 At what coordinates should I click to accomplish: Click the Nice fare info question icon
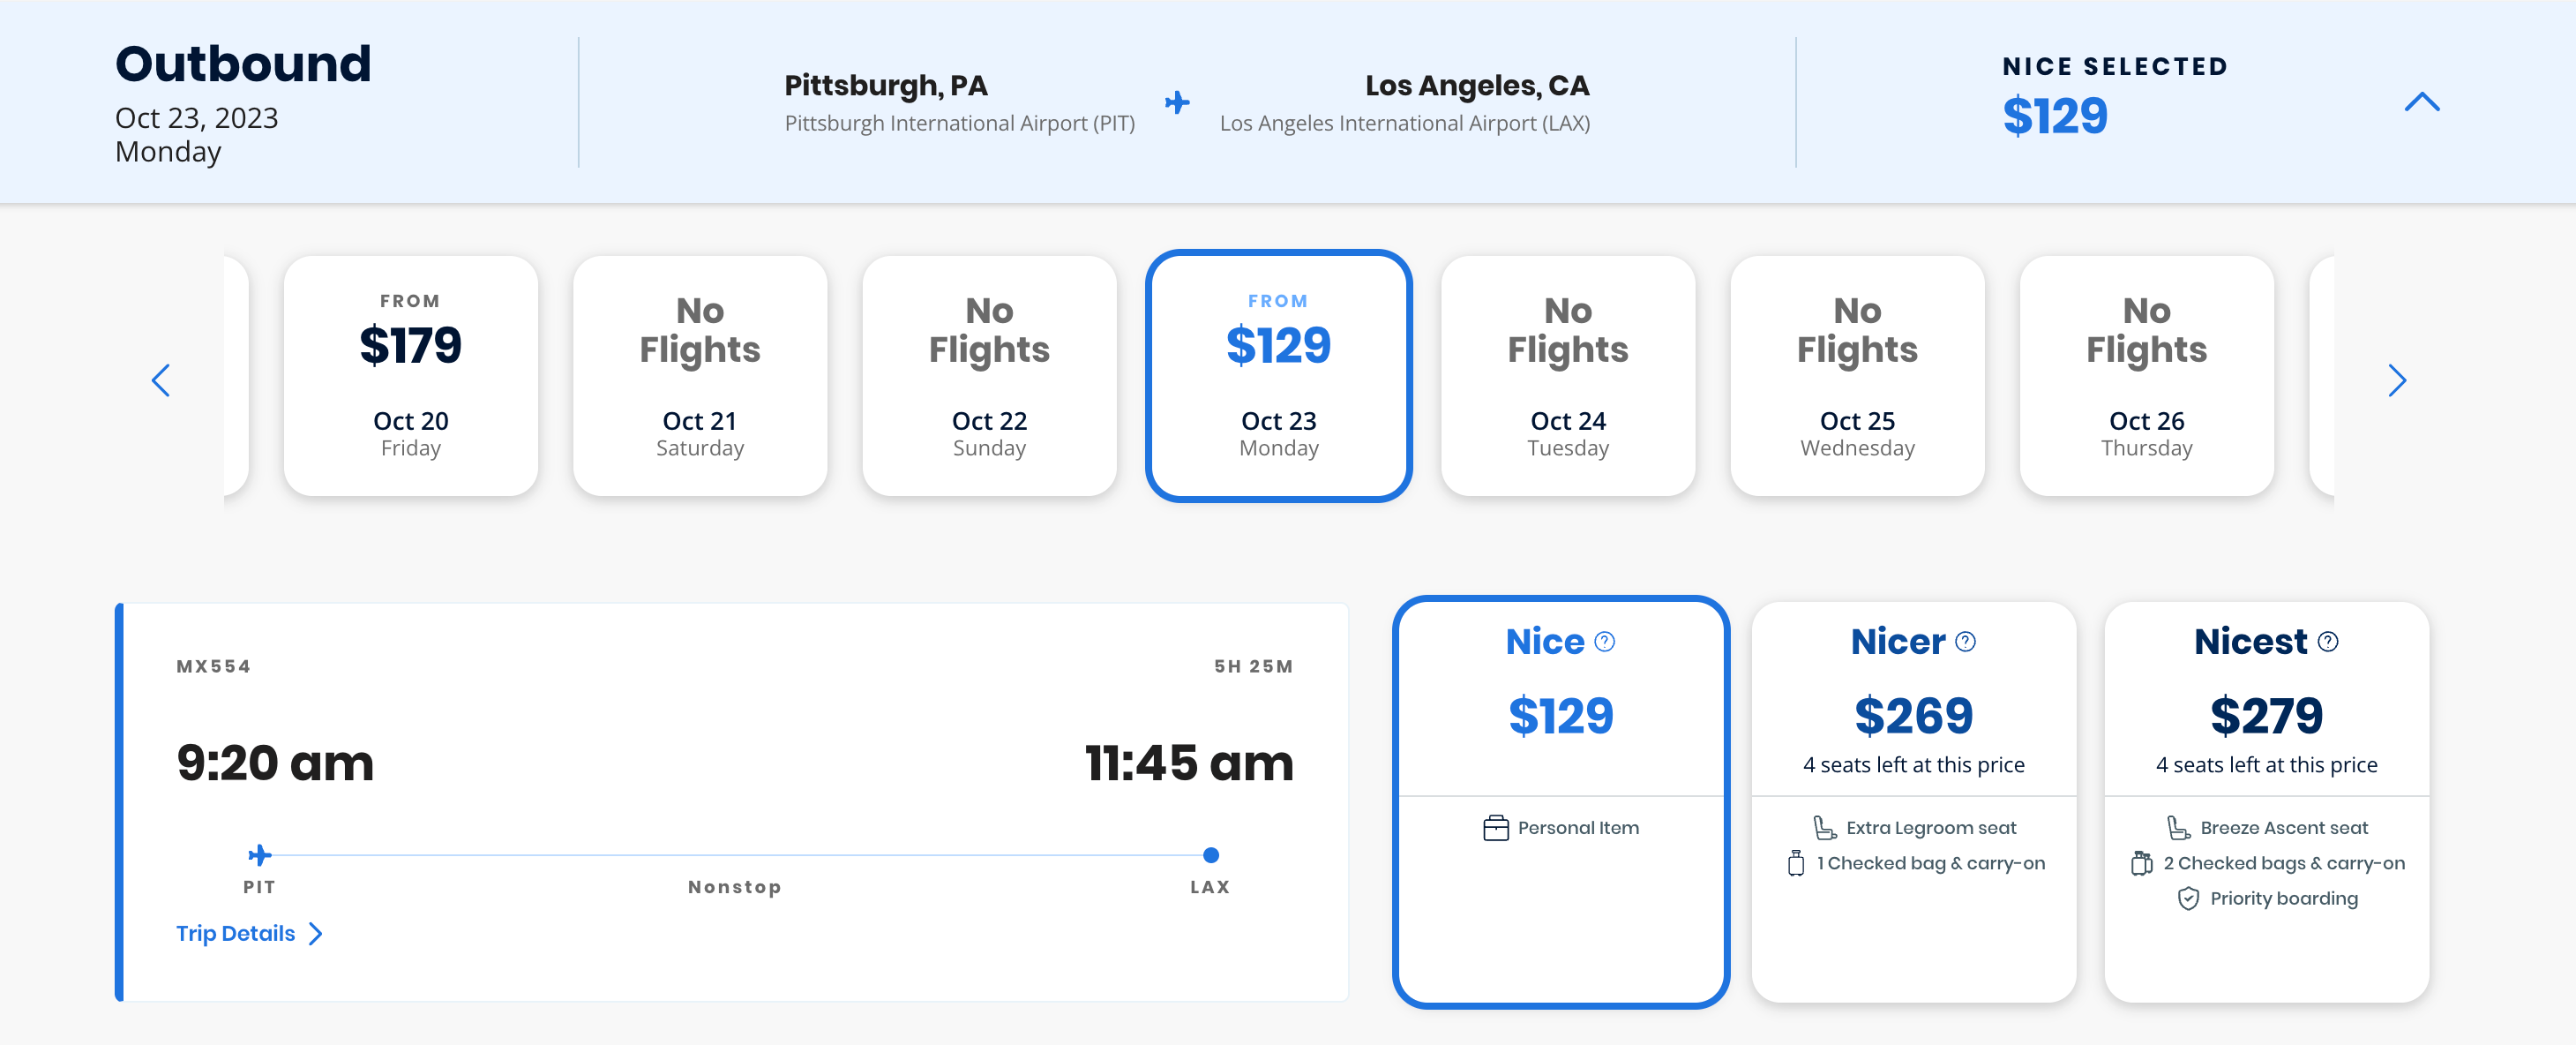coord(1604,642)
